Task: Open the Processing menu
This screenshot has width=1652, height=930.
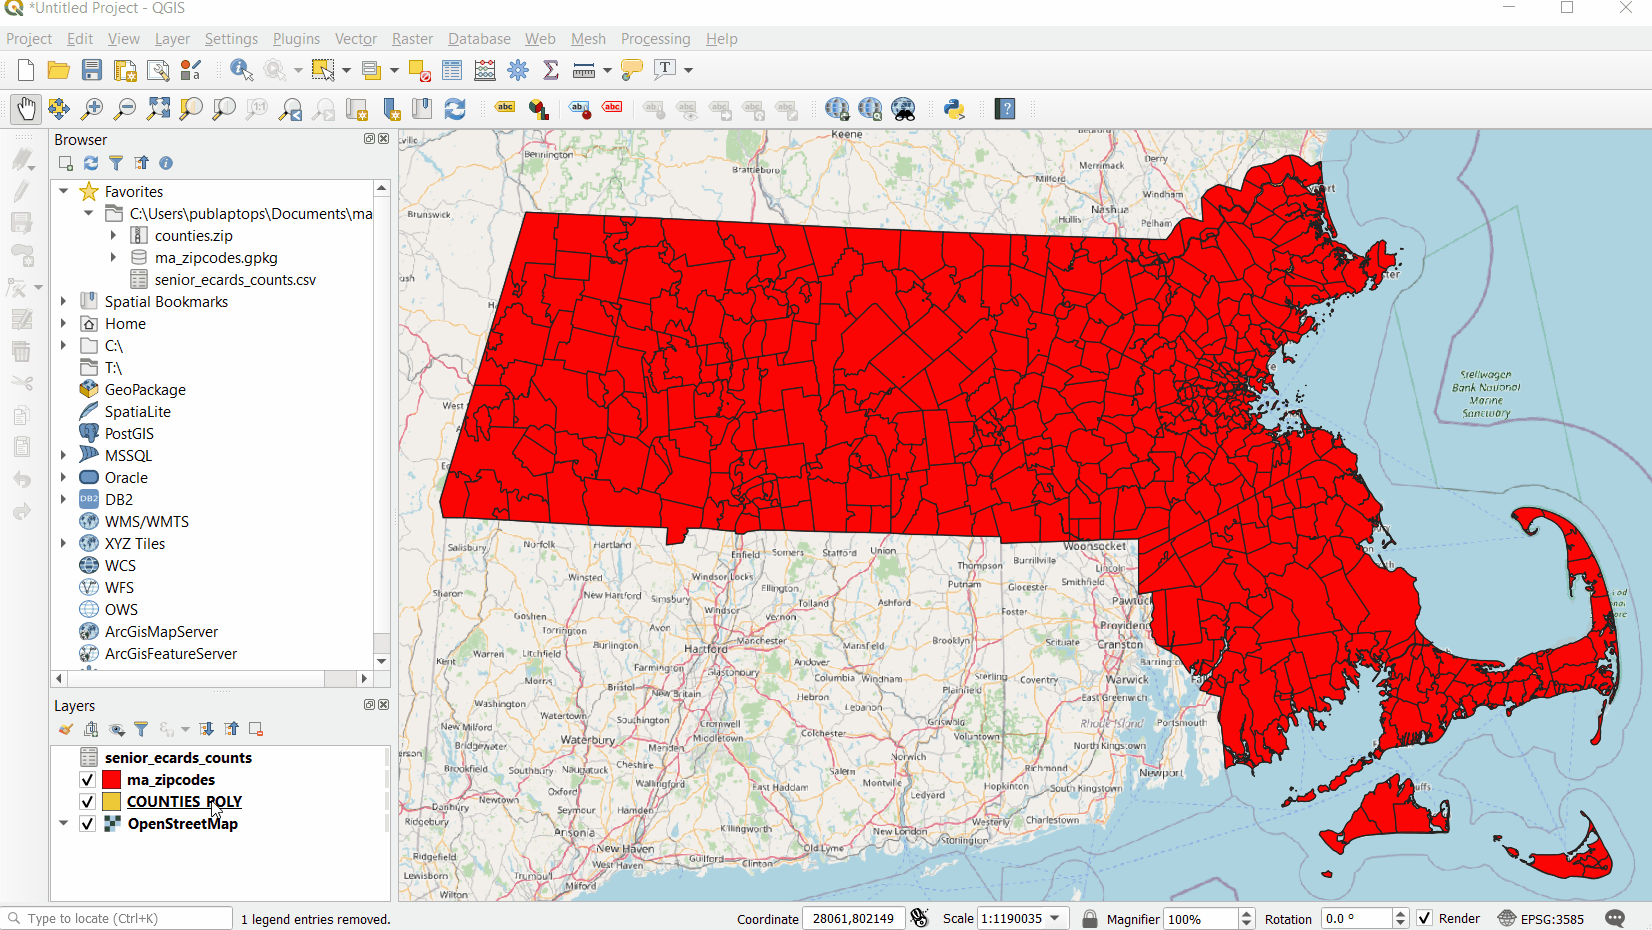Action: [x=655, y=39]
